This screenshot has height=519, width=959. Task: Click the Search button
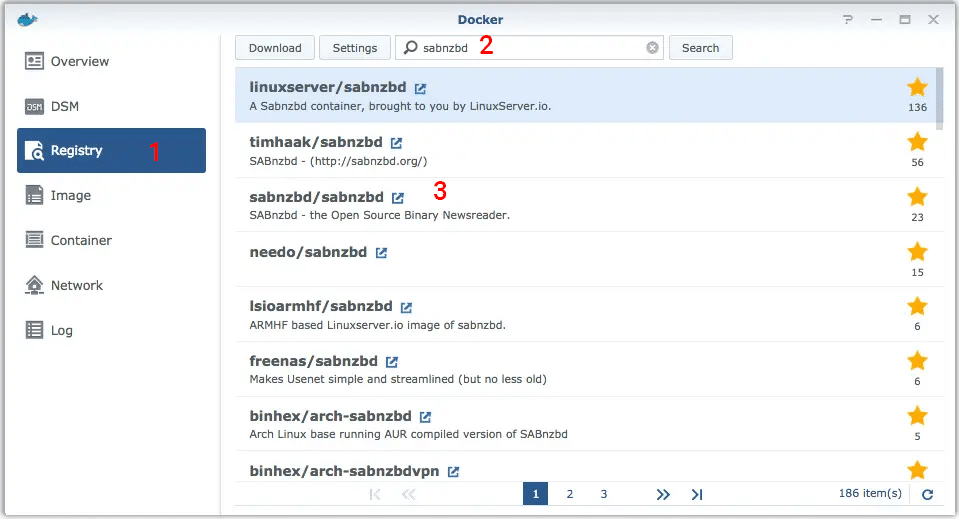[700, 48]
